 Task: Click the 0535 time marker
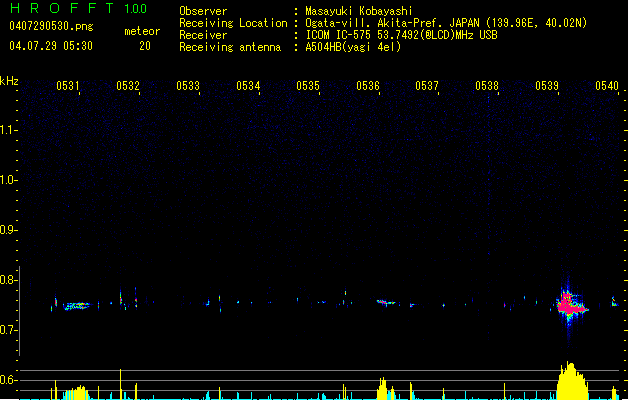[308, 86]
